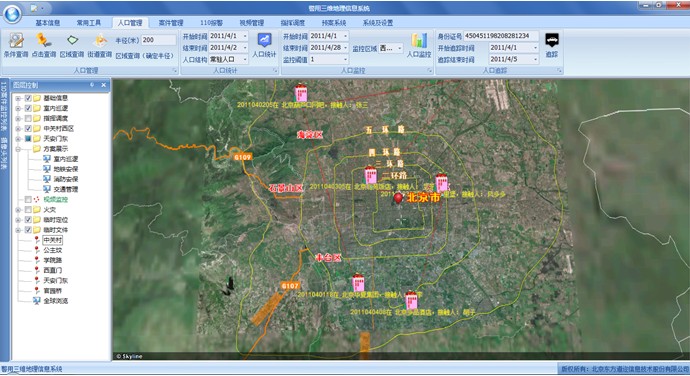Enable the 指挥调度 layer checkbox
690x376 pixels.
[28, 118]
